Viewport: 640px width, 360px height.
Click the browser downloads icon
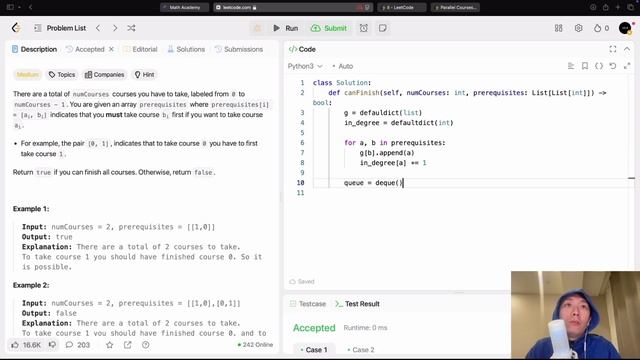(x=593, y=7)
